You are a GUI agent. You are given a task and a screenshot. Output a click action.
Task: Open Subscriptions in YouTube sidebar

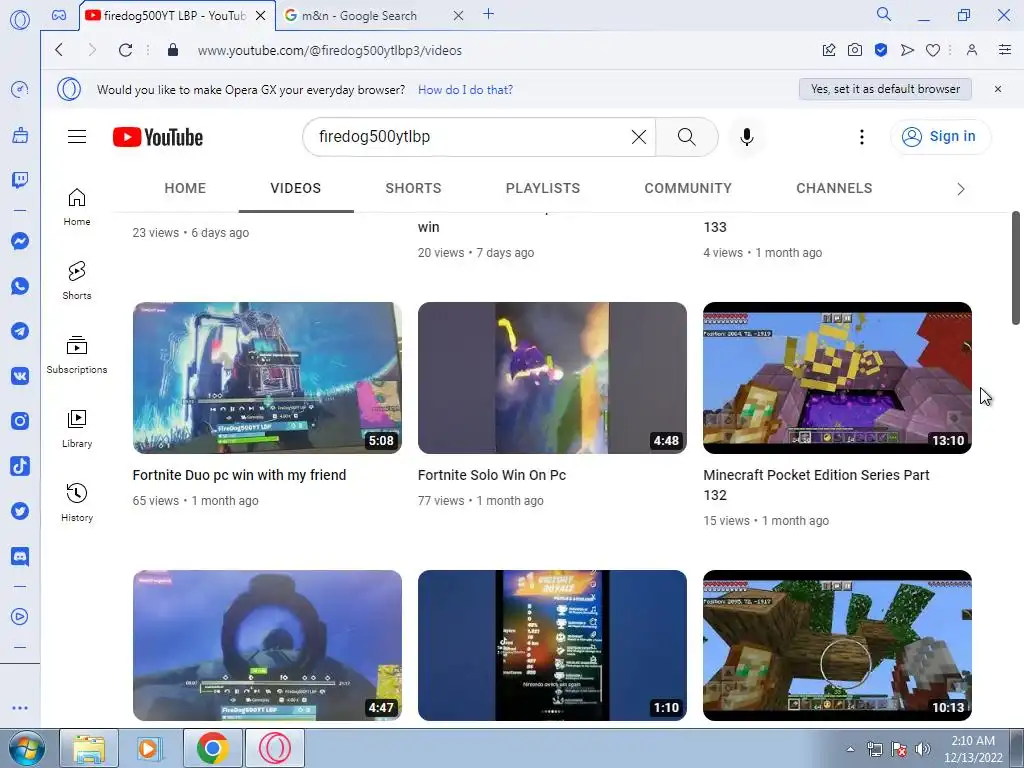pos(77,355)
